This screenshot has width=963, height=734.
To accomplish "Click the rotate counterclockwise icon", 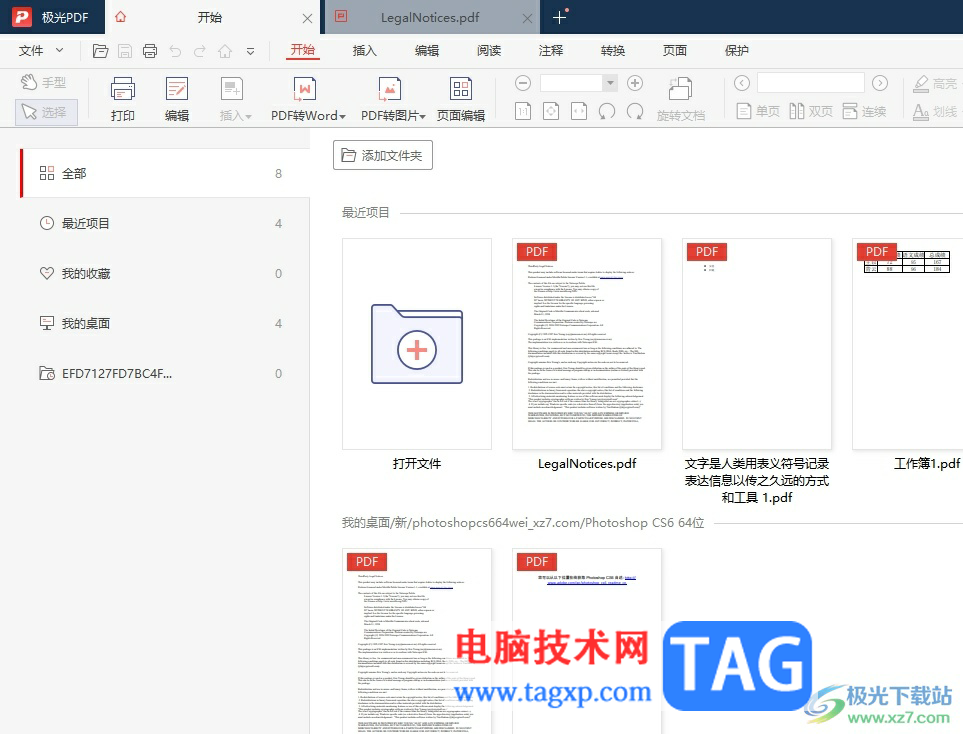I will [607, 111].
